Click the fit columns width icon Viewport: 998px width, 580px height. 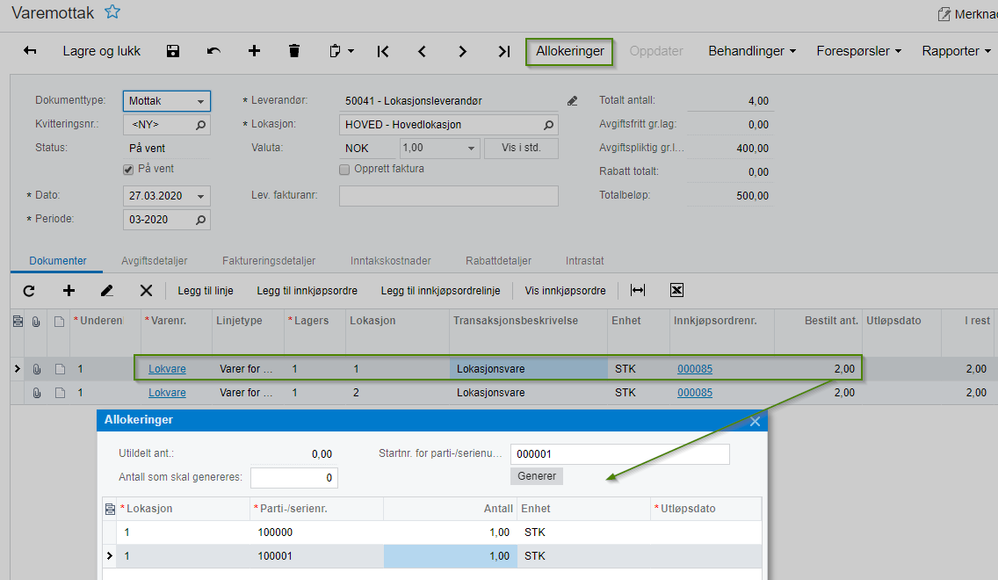[637, 291]
